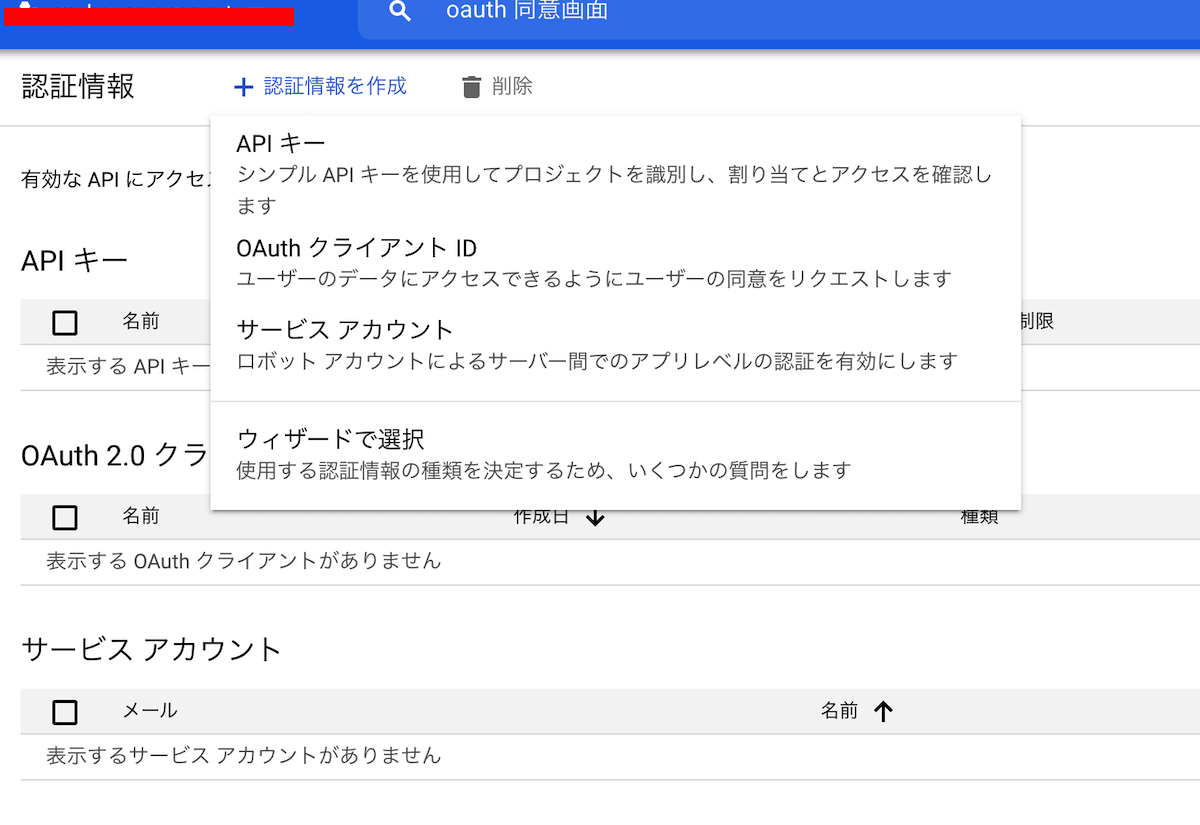Click 表示するサービス アカウントがありません text

pyautogui.click(x=244, y=756)
